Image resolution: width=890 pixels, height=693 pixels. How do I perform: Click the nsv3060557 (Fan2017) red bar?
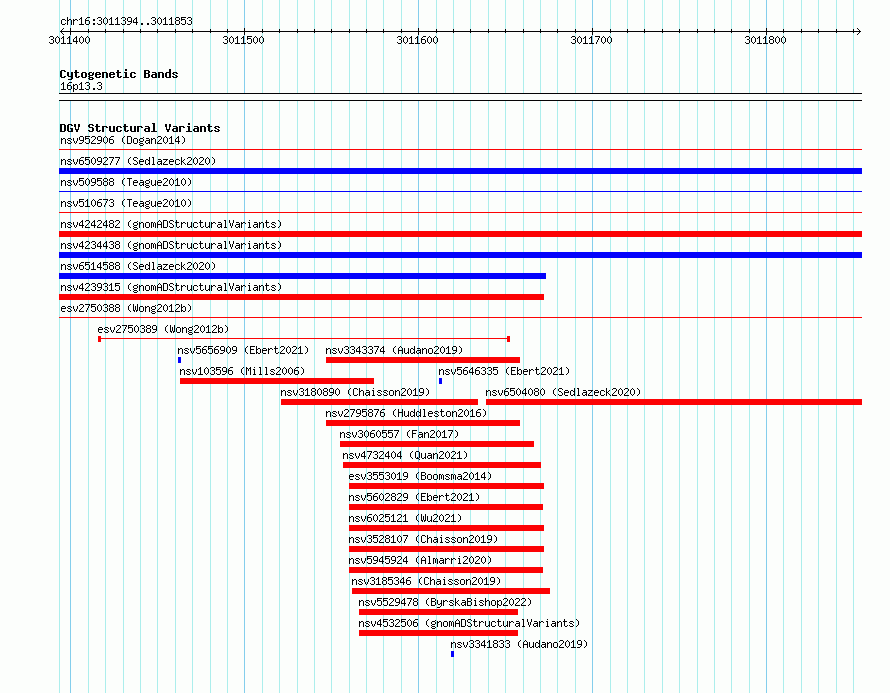point(437,444)
